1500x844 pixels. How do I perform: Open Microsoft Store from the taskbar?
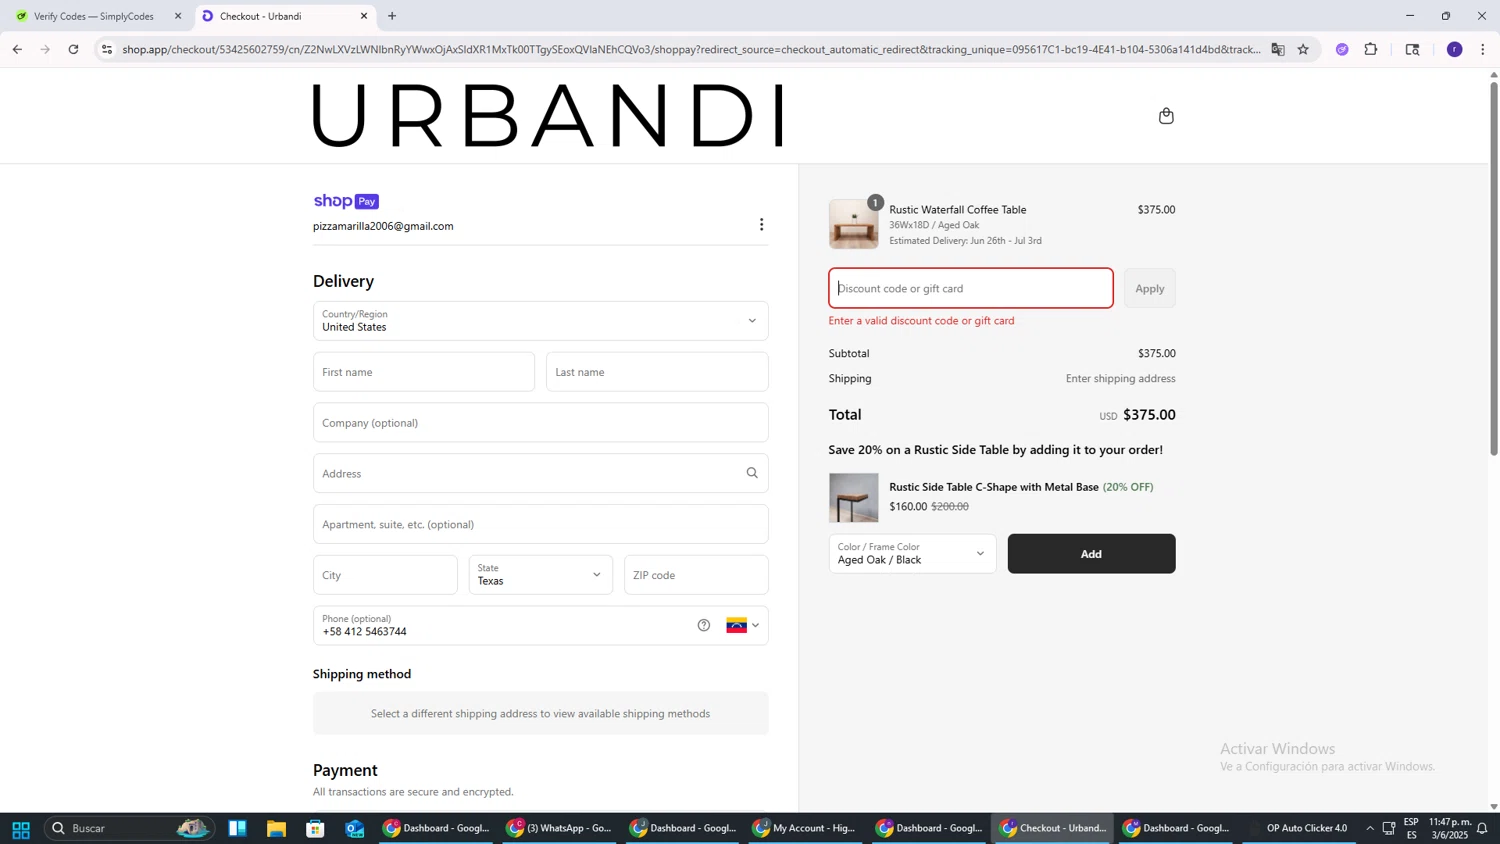(x=315, y=828)
